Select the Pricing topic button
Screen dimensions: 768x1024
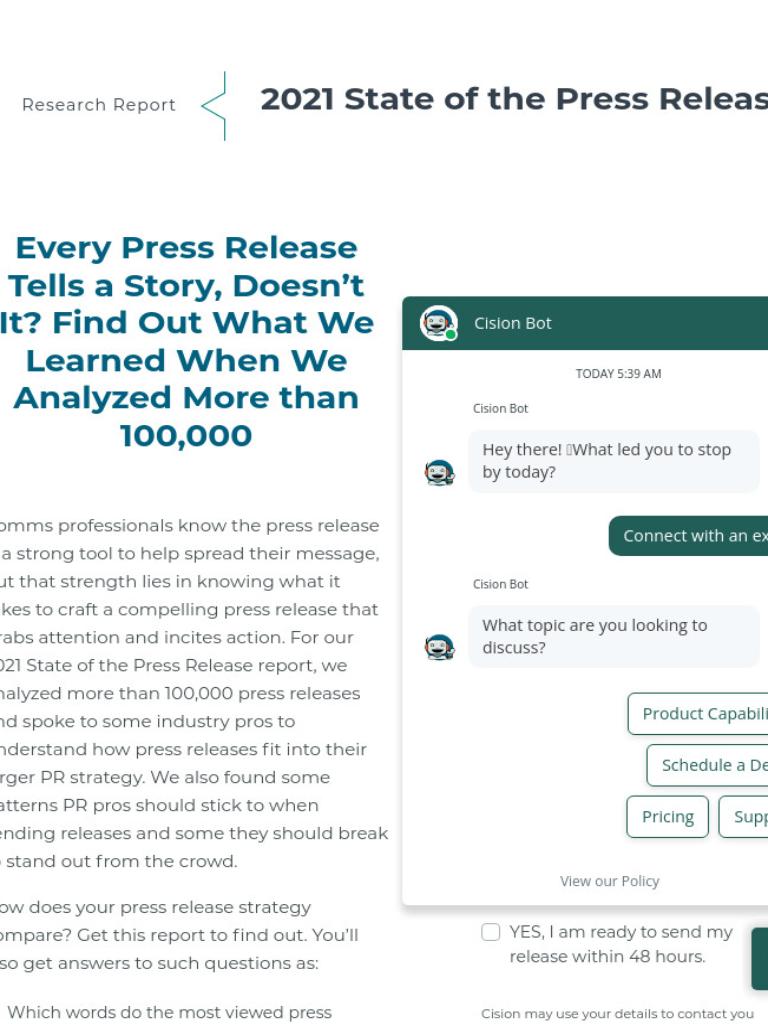point(667,816)
